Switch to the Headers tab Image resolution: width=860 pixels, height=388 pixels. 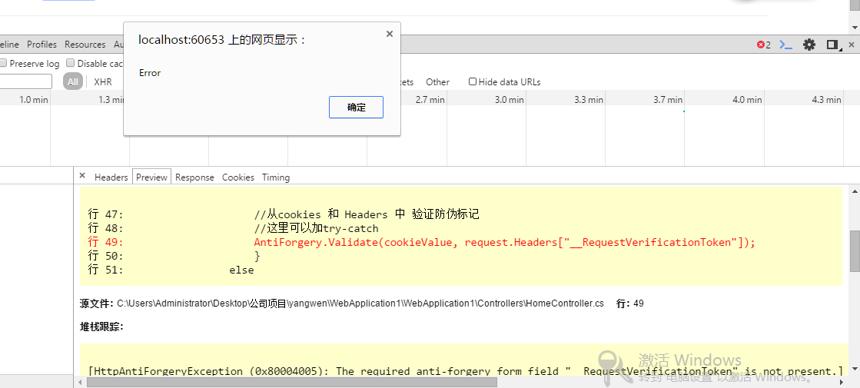point(111,177)
